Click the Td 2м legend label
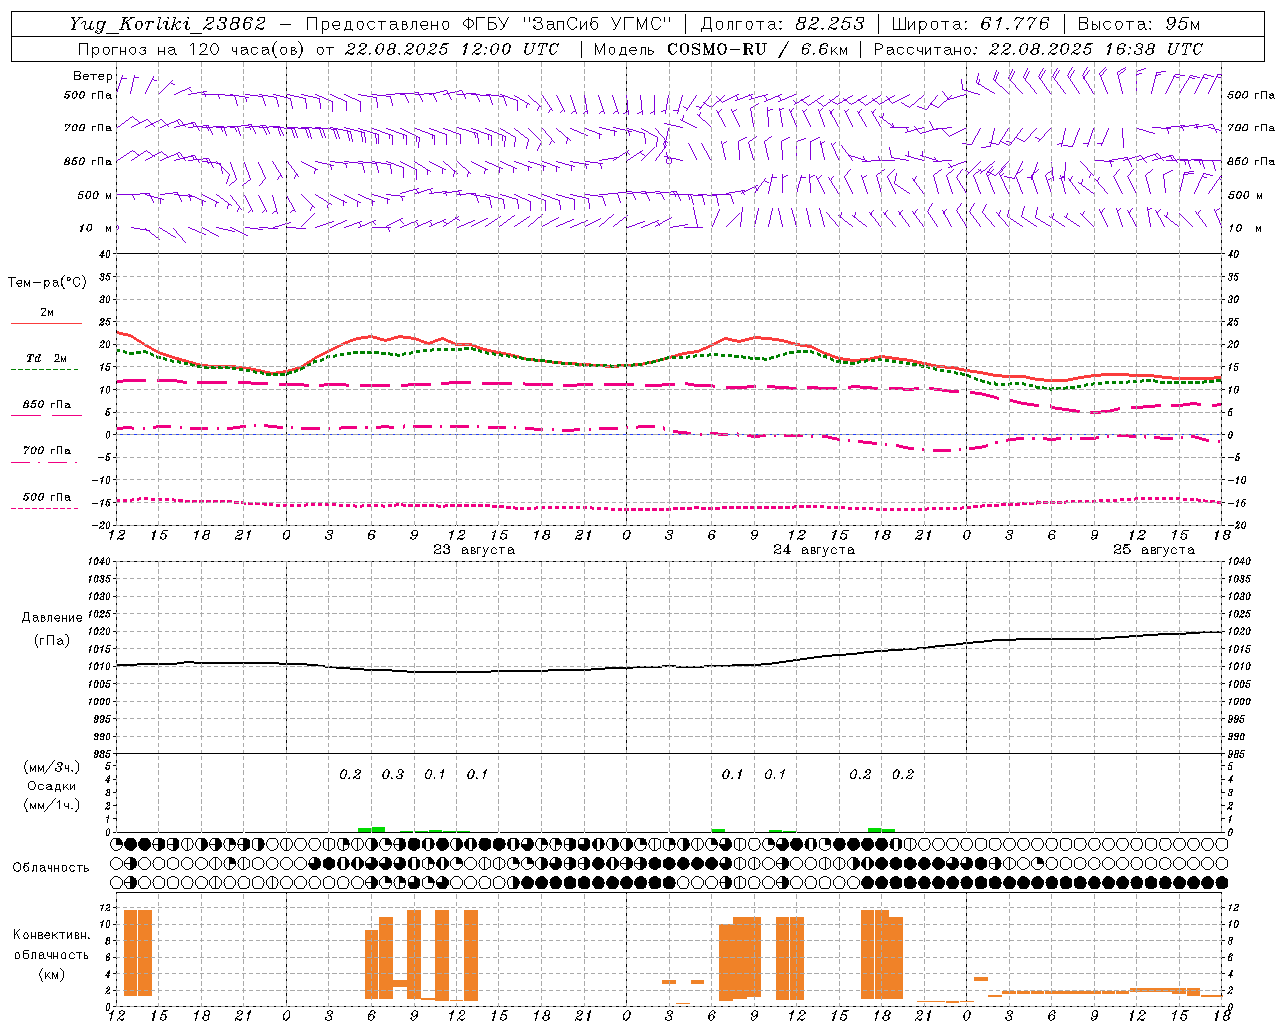Screen dimensions: 1280x1024 46,358
